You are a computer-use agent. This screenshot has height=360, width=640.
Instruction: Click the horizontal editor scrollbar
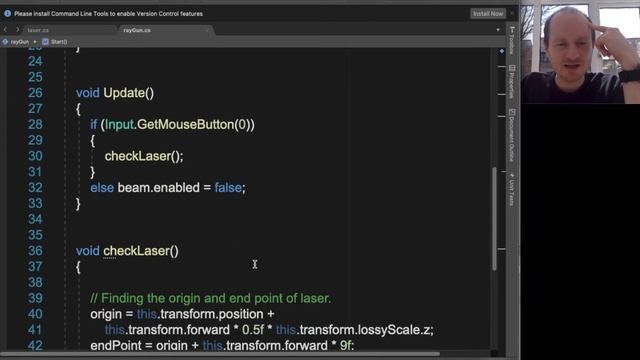point(220,354)
